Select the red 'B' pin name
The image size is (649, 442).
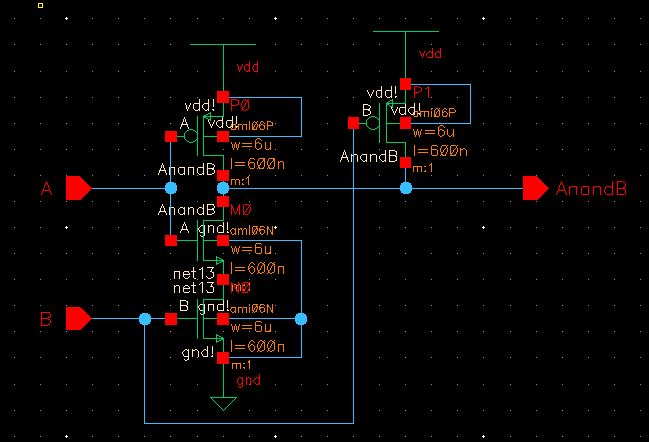tap(46, 319)
